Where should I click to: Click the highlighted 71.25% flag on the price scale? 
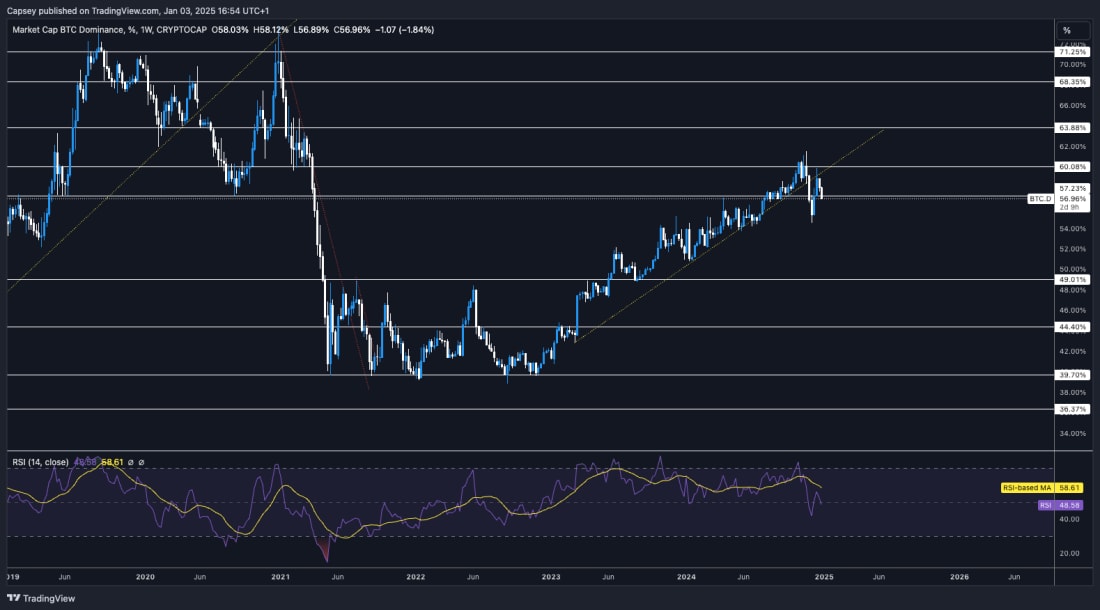click(1071, 52)
